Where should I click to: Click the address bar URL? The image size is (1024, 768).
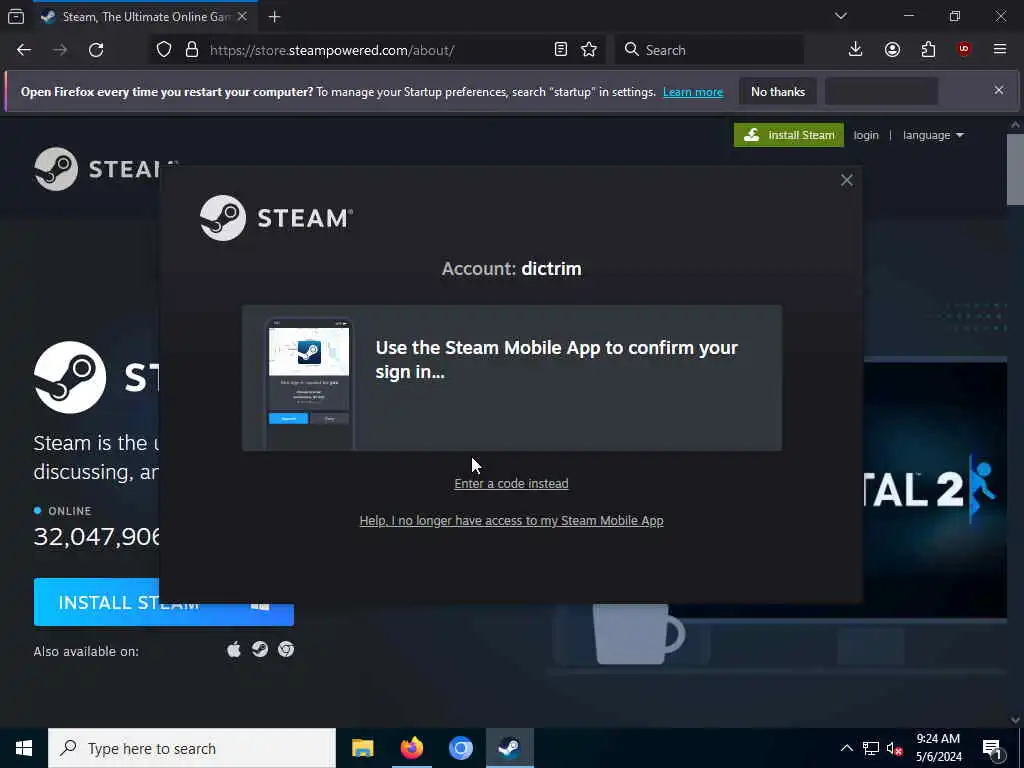[x=332, y=50]
